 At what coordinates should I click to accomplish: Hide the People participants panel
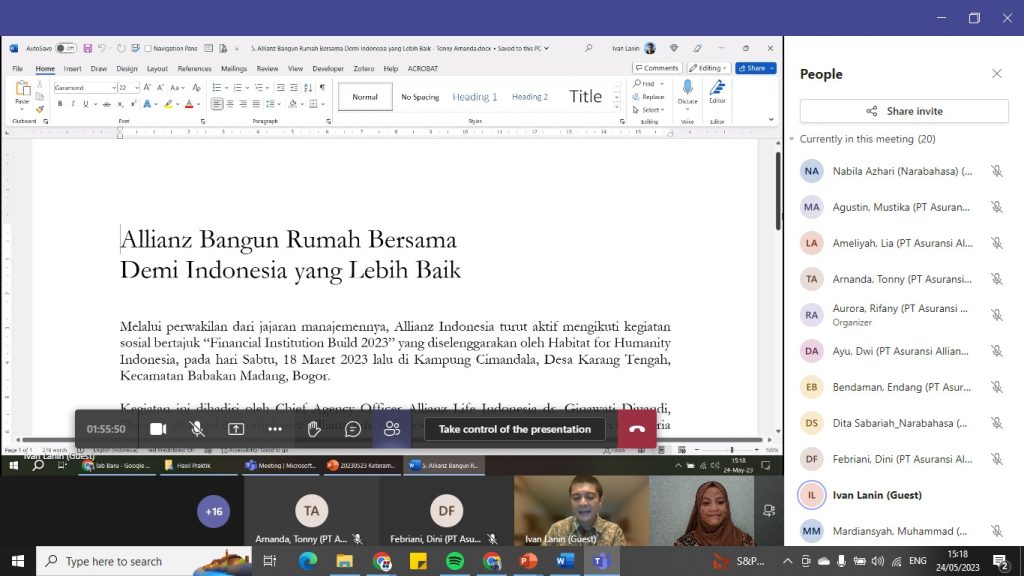click(x=392, y=429)
